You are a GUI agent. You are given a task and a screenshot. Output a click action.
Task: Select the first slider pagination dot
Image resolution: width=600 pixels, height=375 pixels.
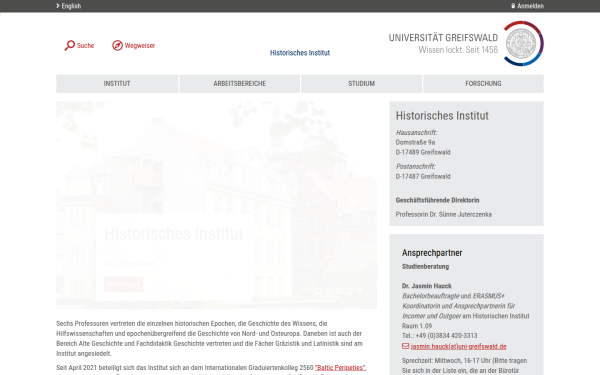(318, 291)
